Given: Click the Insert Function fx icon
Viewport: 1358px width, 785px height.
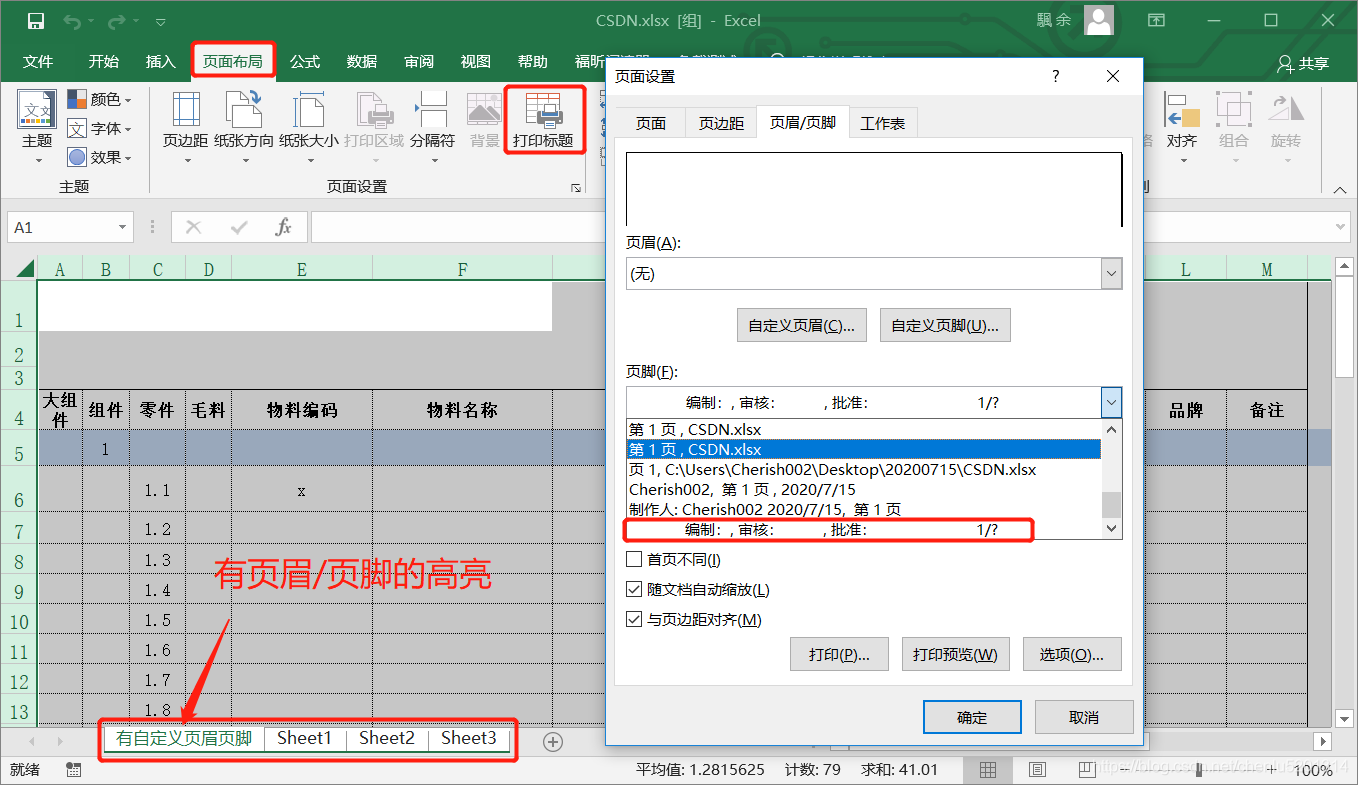Looking at the screenshot, I should click(284, 227).
